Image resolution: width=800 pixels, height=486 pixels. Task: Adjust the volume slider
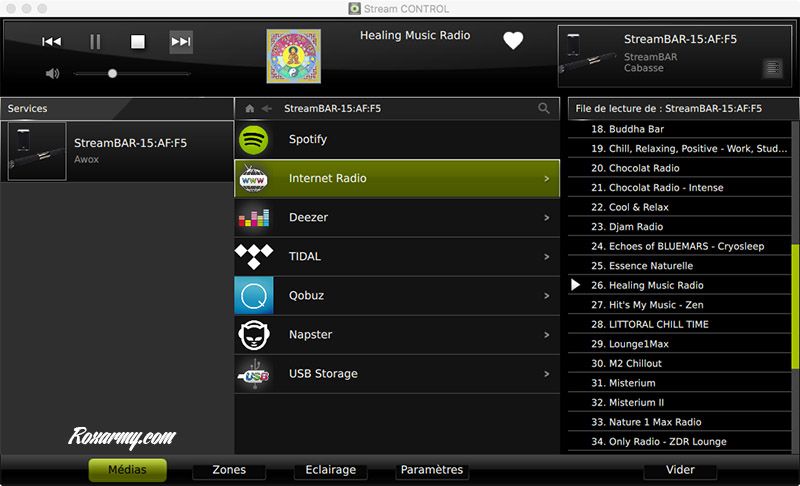[112, 73]
